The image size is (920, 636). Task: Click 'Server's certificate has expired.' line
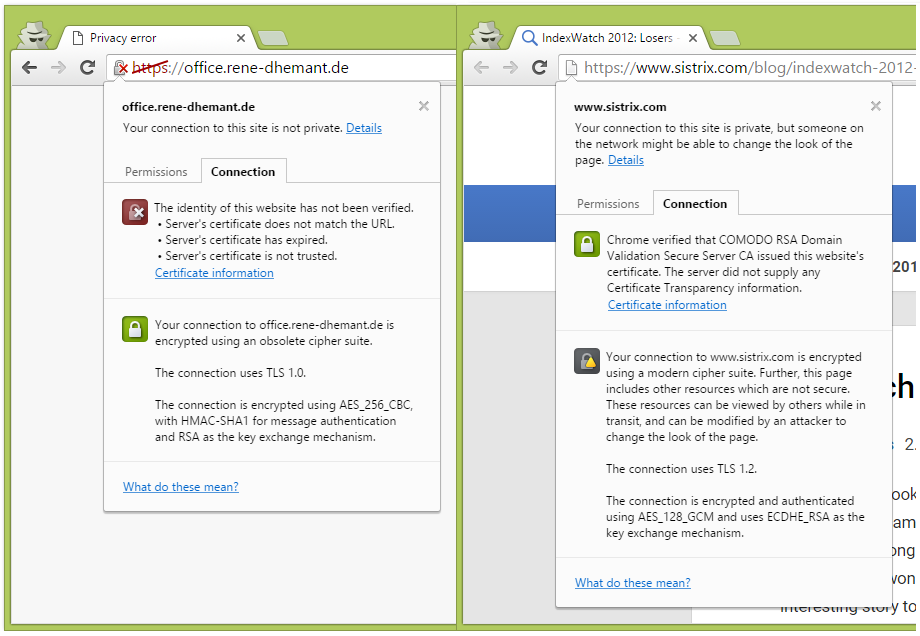point(246,240)
